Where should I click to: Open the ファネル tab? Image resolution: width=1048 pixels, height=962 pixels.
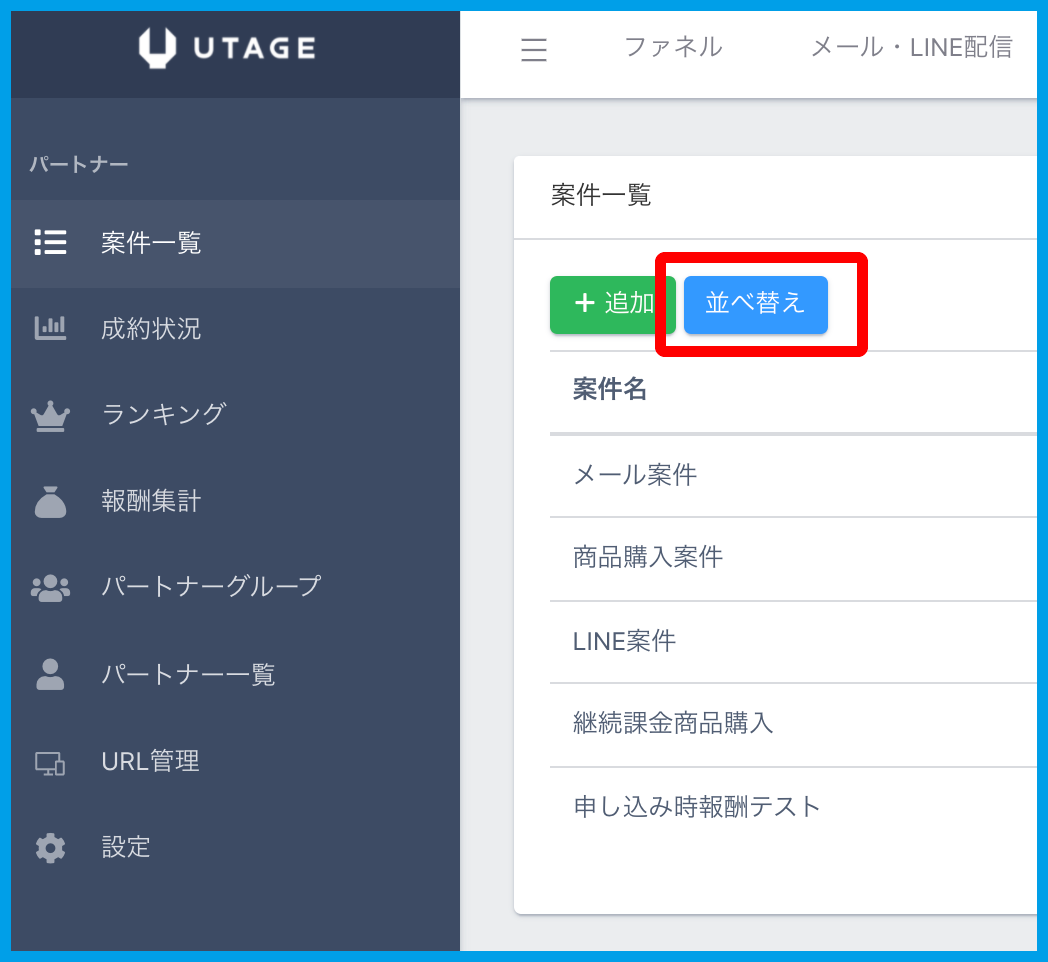pos(672,47)
